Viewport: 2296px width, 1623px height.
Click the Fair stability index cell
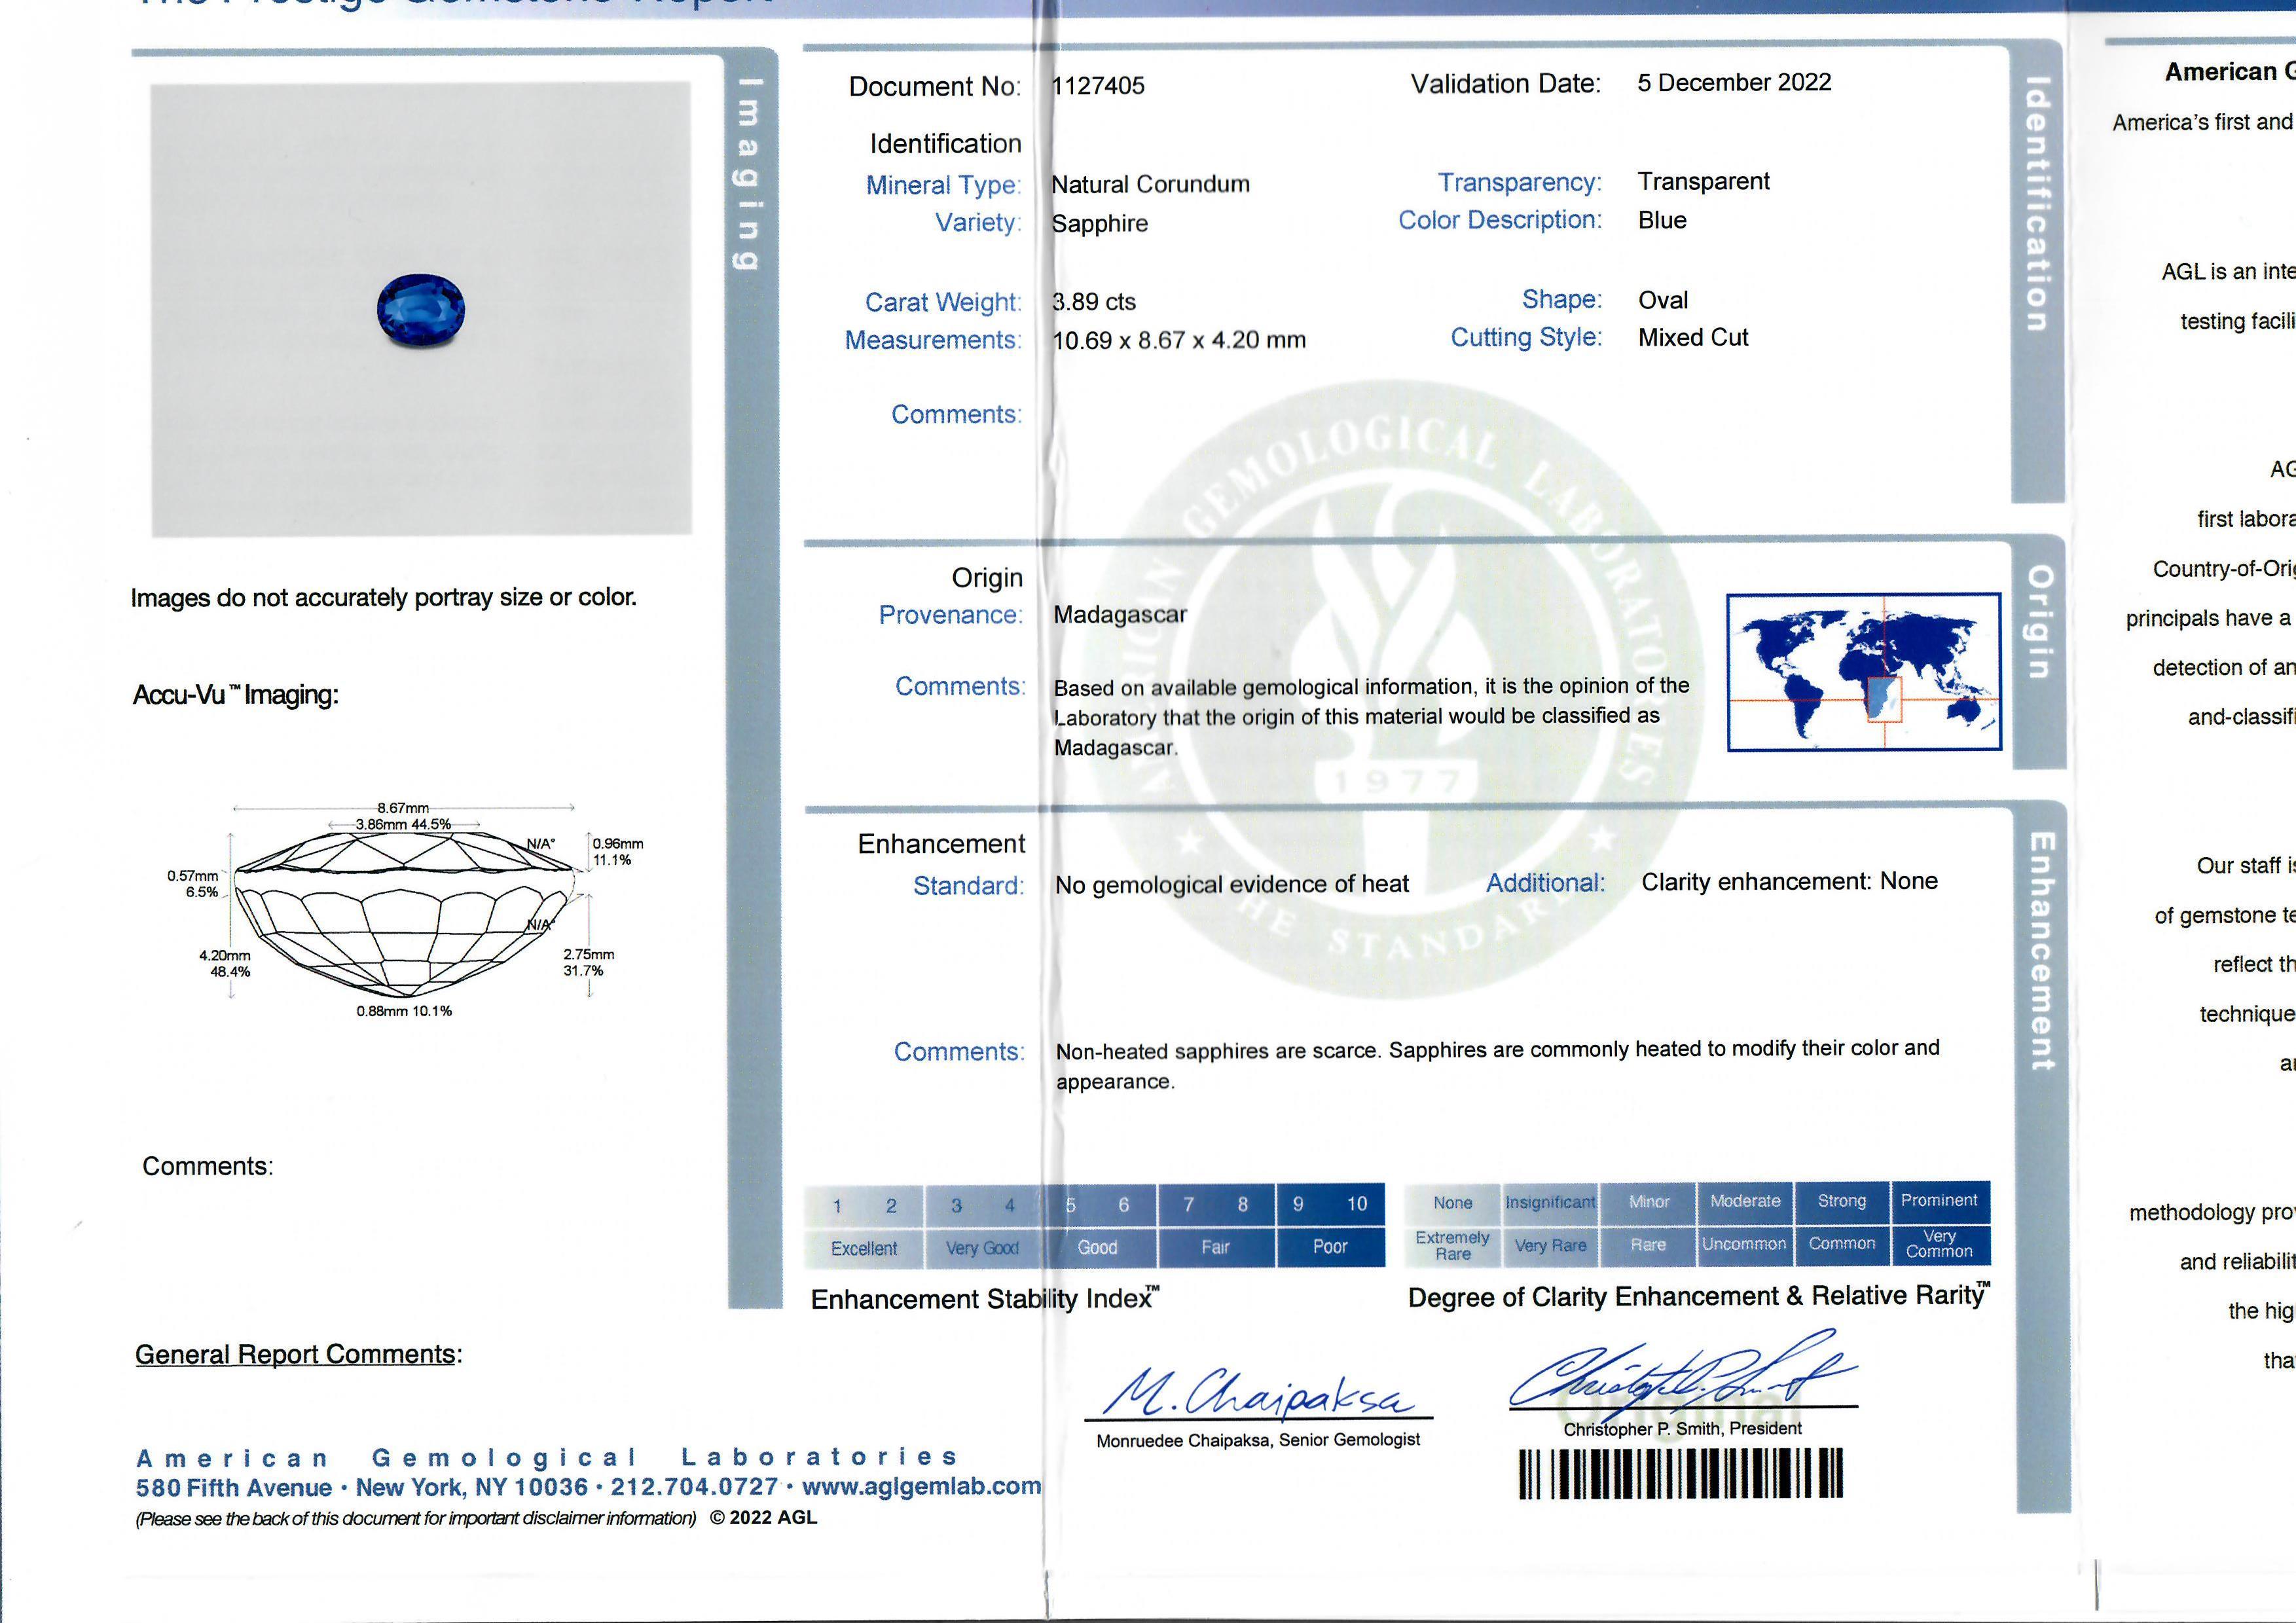(x=1216, y=1248)
